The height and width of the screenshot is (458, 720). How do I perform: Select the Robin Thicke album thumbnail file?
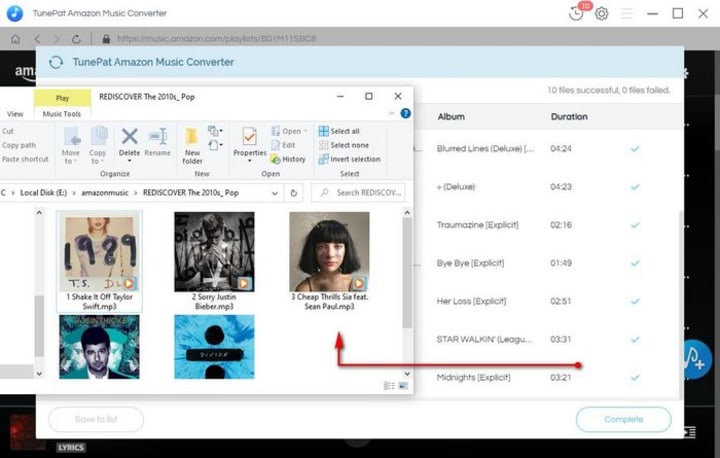tap(99, 347)
